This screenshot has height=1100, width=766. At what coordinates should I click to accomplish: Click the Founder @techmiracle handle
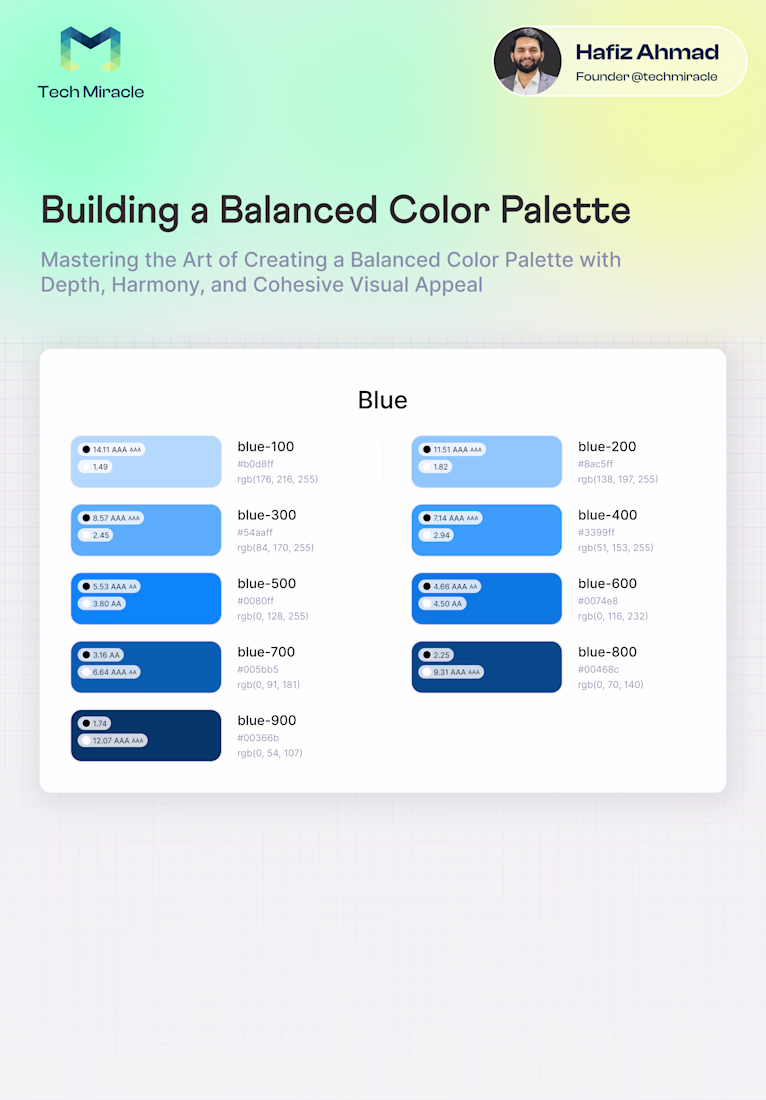tap(646, 77)
